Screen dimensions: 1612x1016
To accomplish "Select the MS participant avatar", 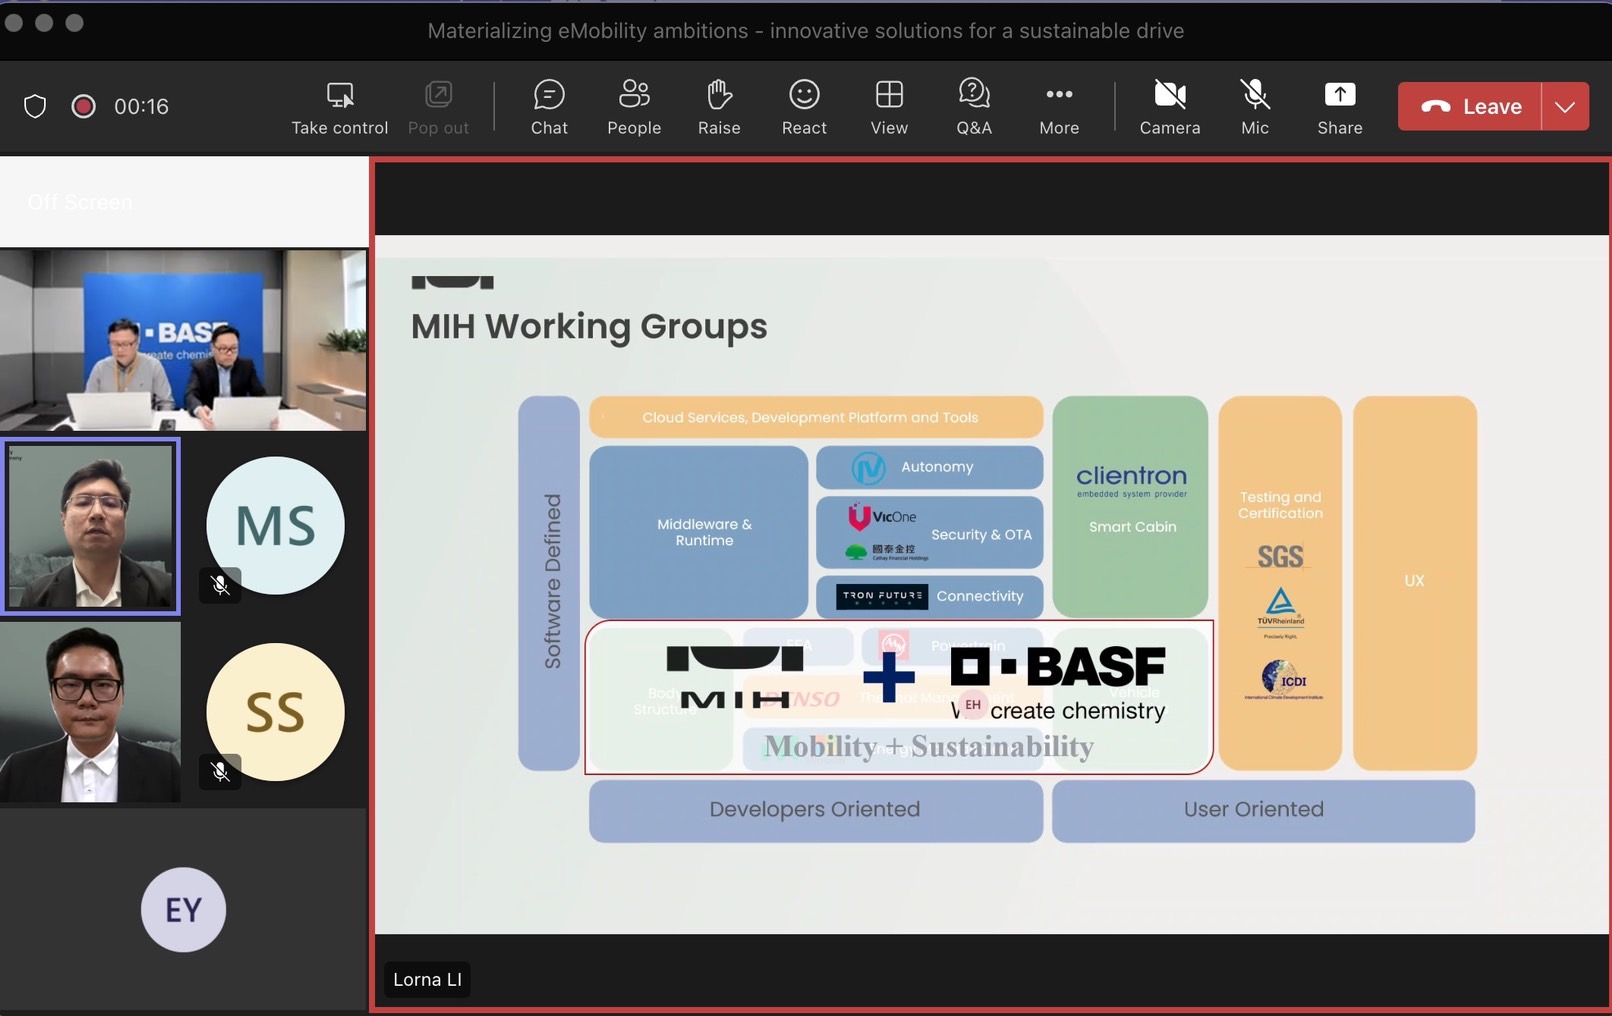I will pos(275,526).
